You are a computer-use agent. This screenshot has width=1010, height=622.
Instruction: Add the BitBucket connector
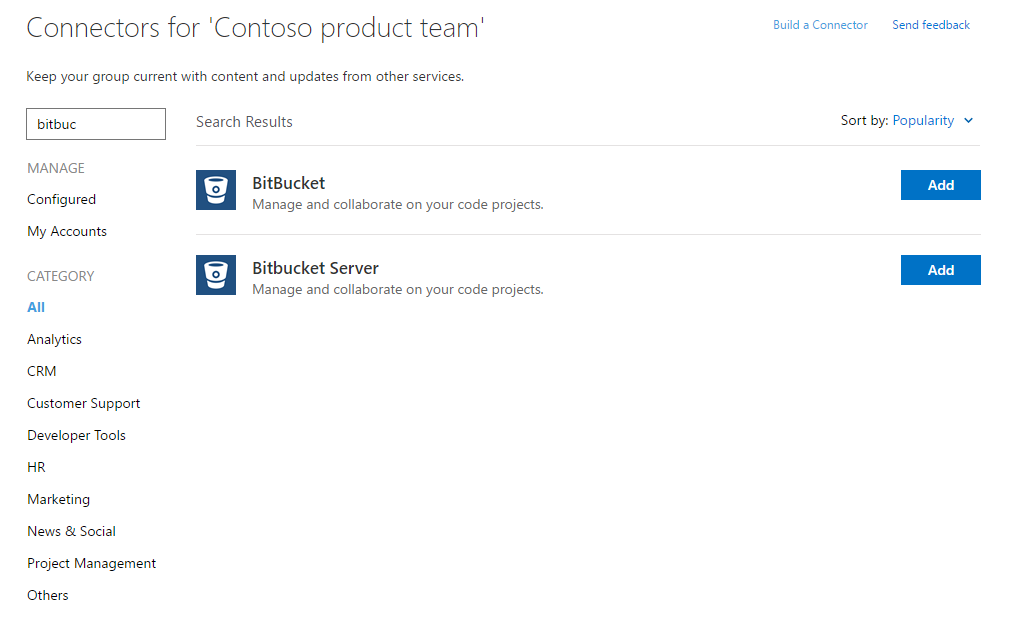tap(940, 185)
